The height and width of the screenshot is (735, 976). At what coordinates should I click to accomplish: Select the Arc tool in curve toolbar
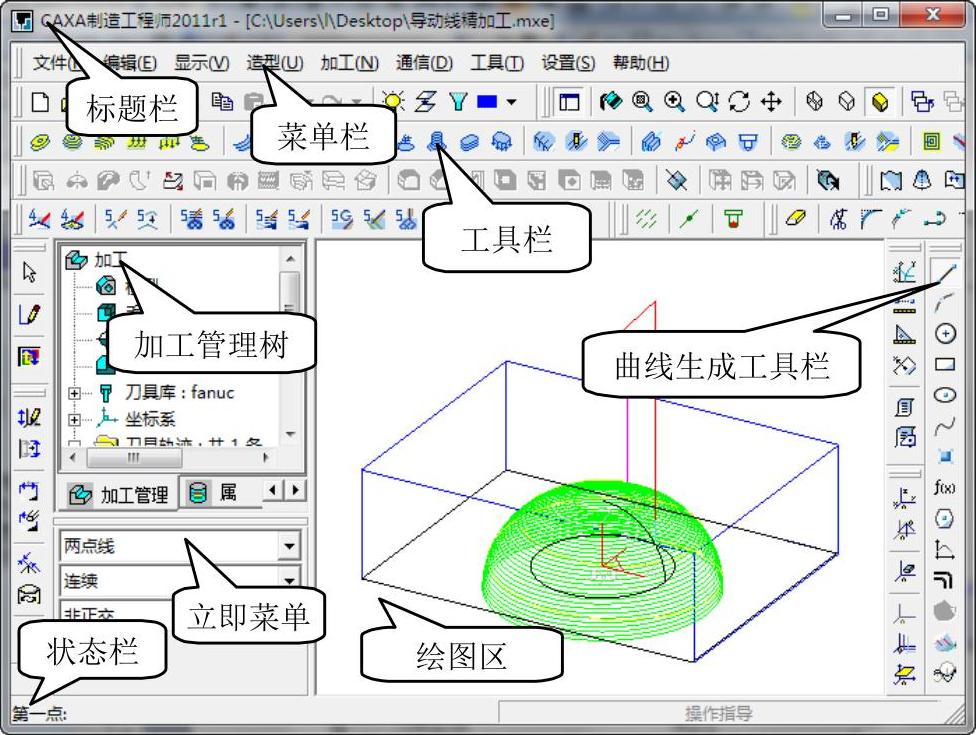pyautogui.click(x=944, y=302)
